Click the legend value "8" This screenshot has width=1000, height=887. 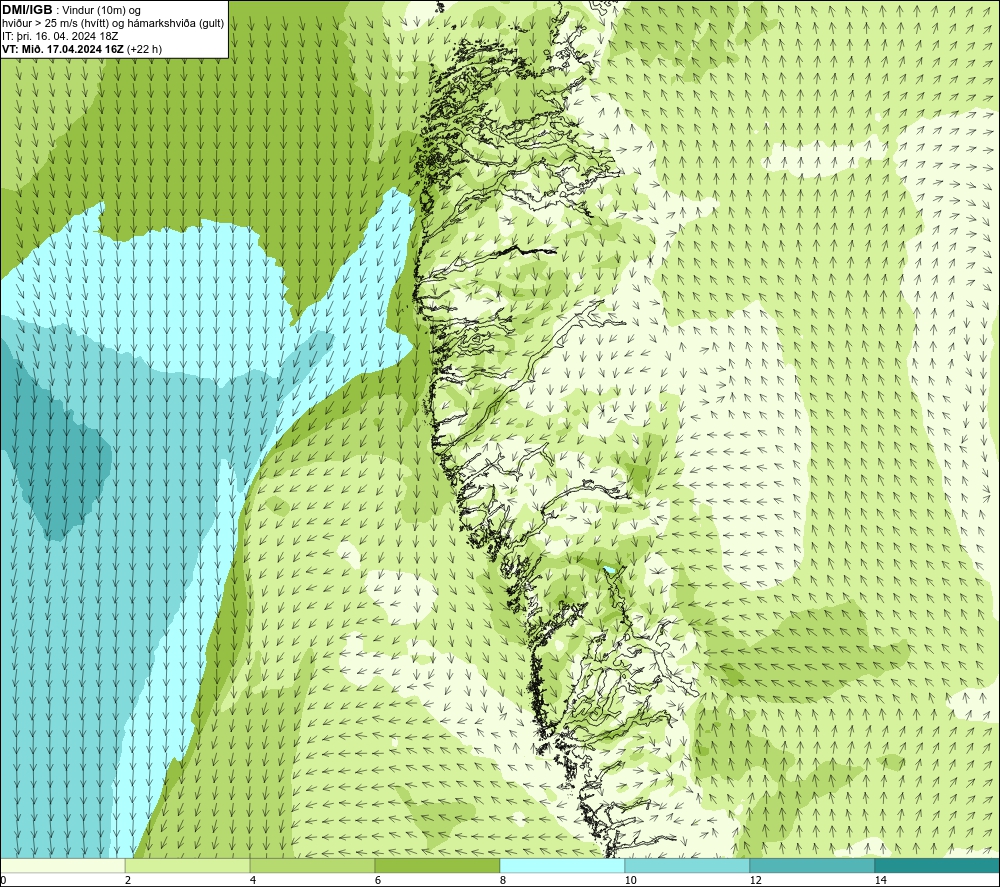coord(503,880)
